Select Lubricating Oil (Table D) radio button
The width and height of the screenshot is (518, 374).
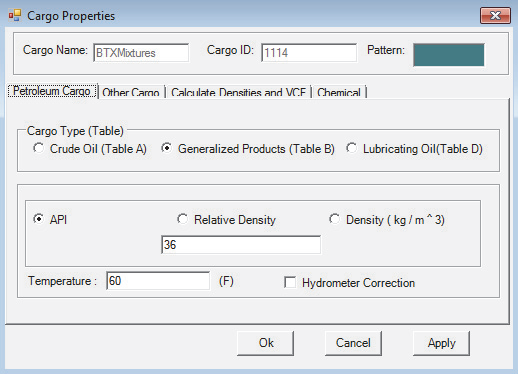(351, 148)
